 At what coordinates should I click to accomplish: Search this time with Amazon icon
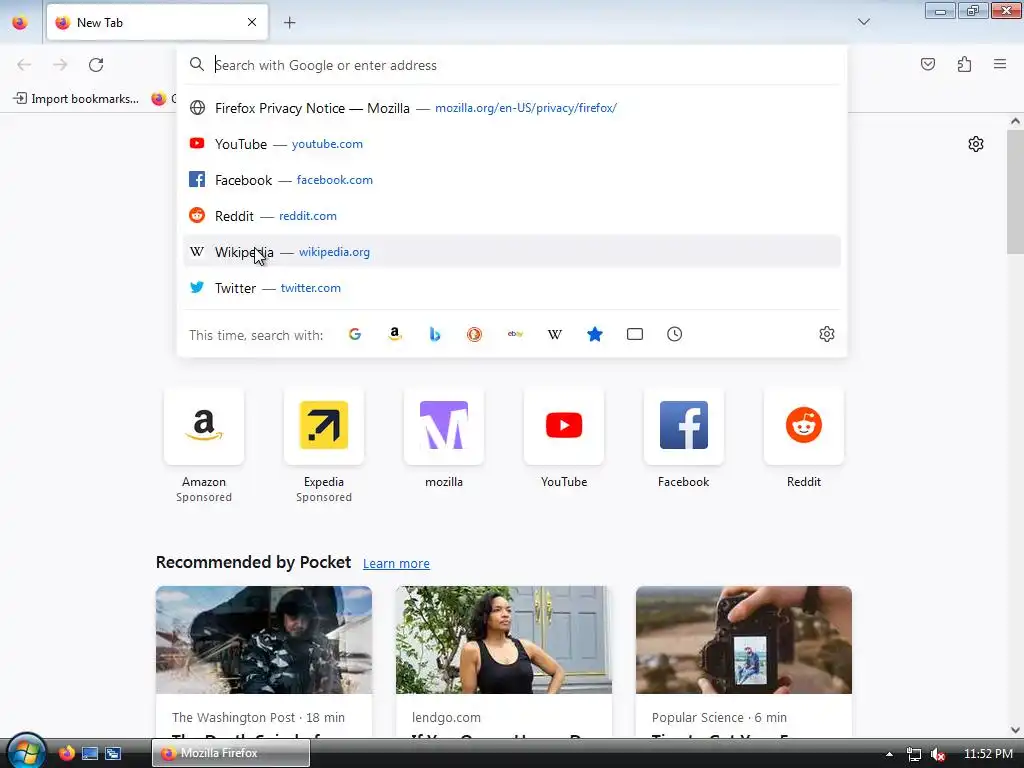click(x=394, y=334)
